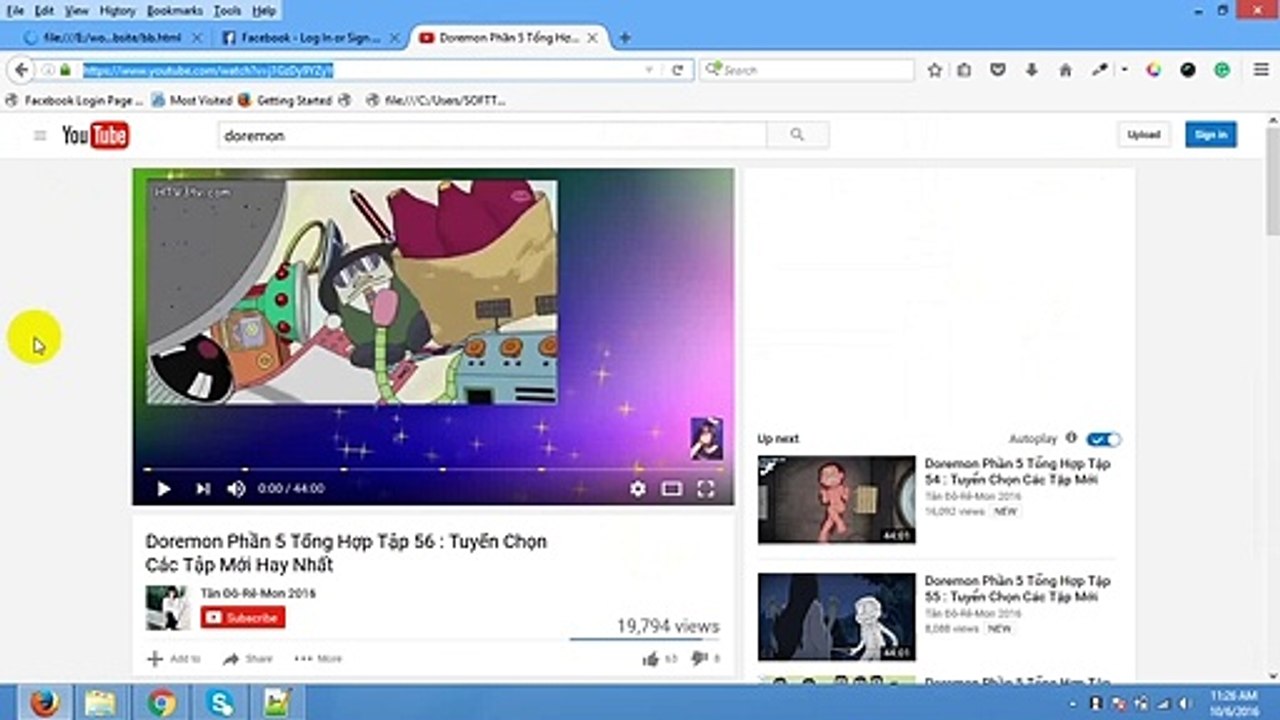
Task: Open the Most Visited bookmarks folder
Action: [192, 100]
